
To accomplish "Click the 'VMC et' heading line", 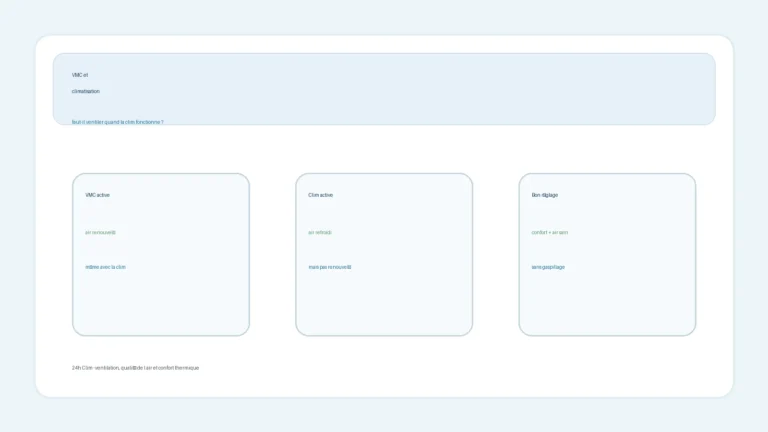I will tap(80, 75).
